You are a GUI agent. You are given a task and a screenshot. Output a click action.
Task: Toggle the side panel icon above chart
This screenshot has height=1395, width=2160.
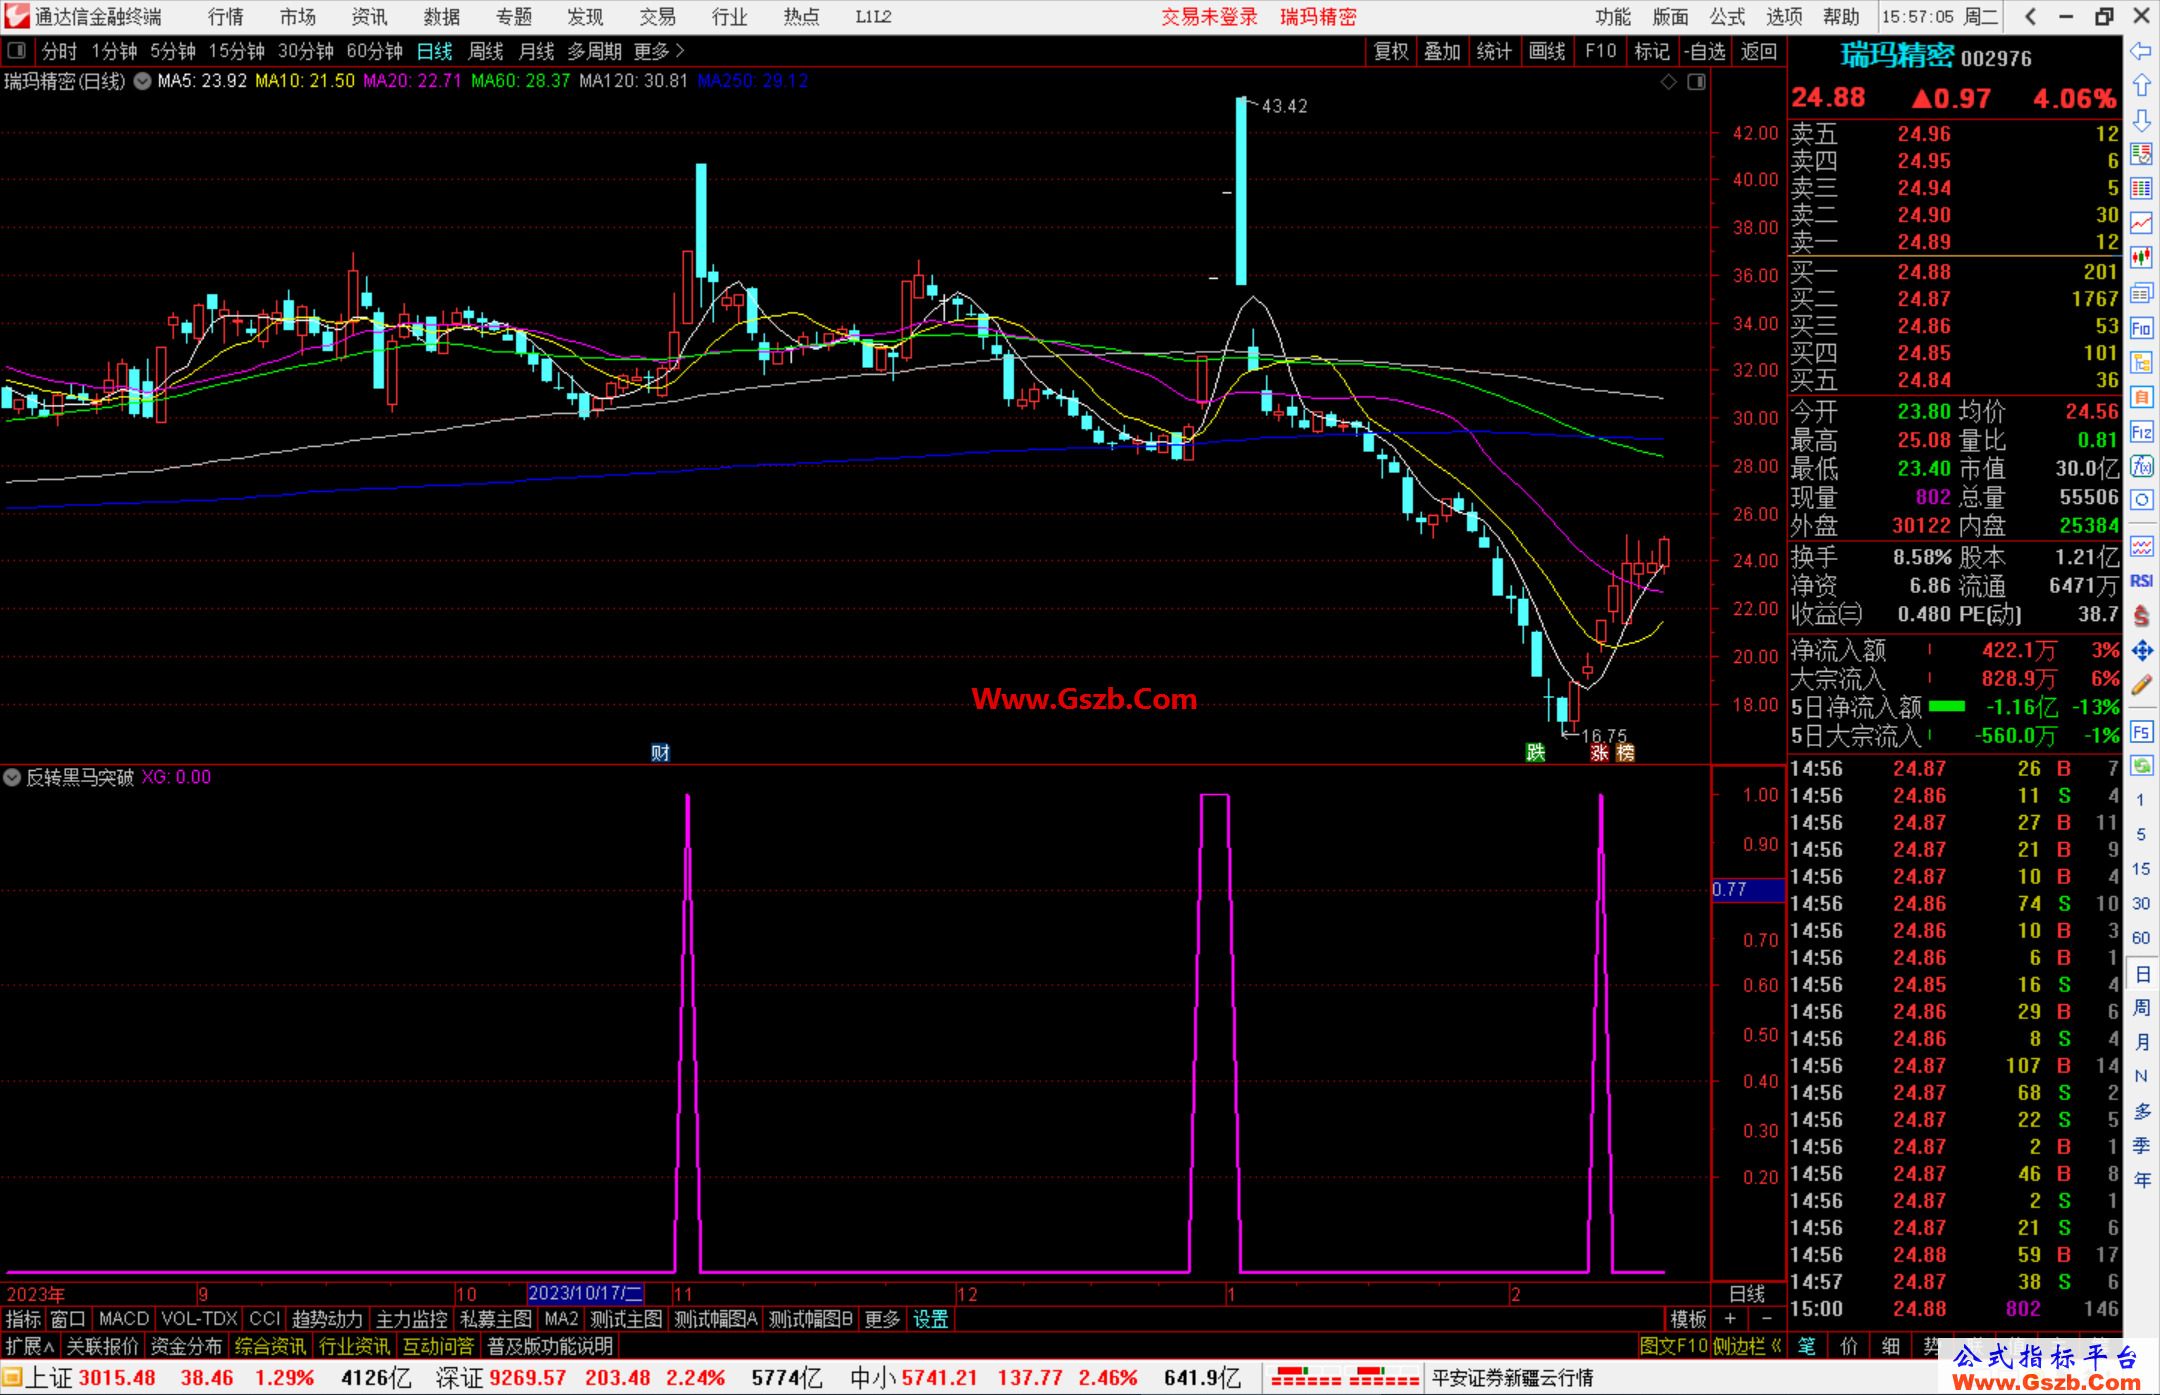[x=1696, y=82]
